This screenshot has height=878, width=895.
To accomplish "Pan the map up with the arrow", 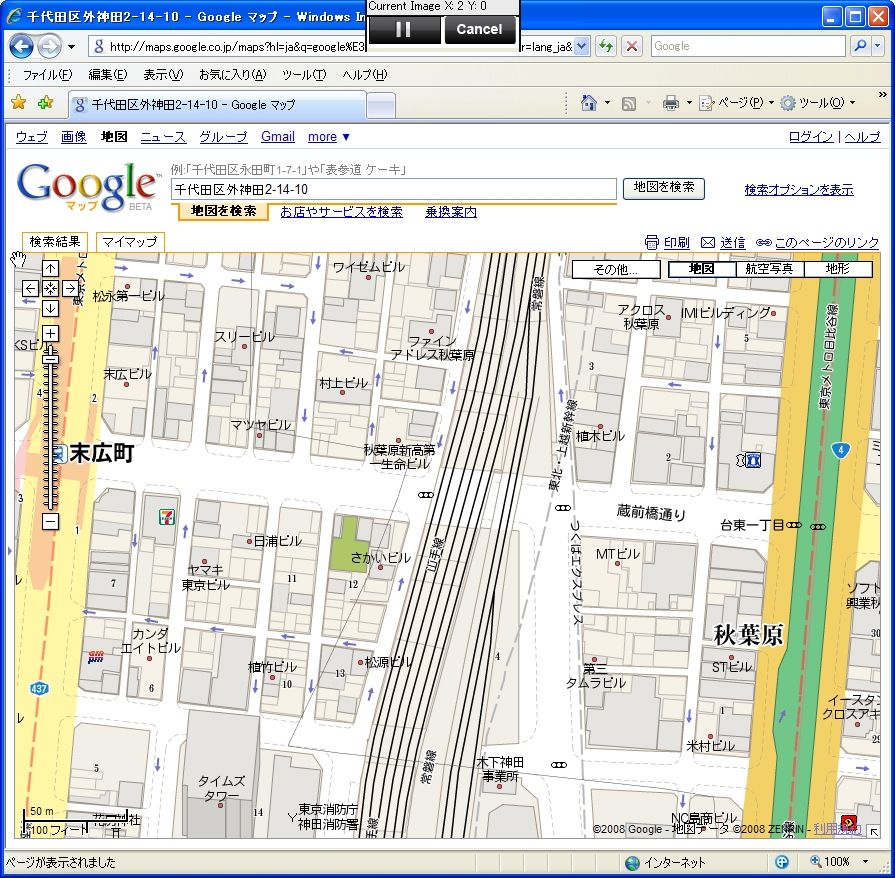I will point(50,268).
